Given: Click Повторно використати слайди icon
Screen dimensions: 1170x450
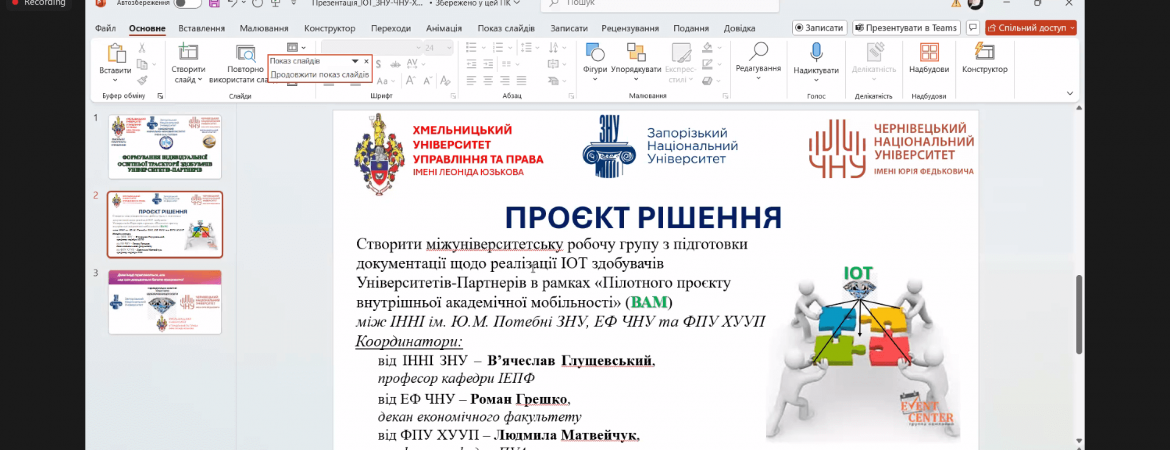Looking at the screenshot, I should tap(245, 52).
